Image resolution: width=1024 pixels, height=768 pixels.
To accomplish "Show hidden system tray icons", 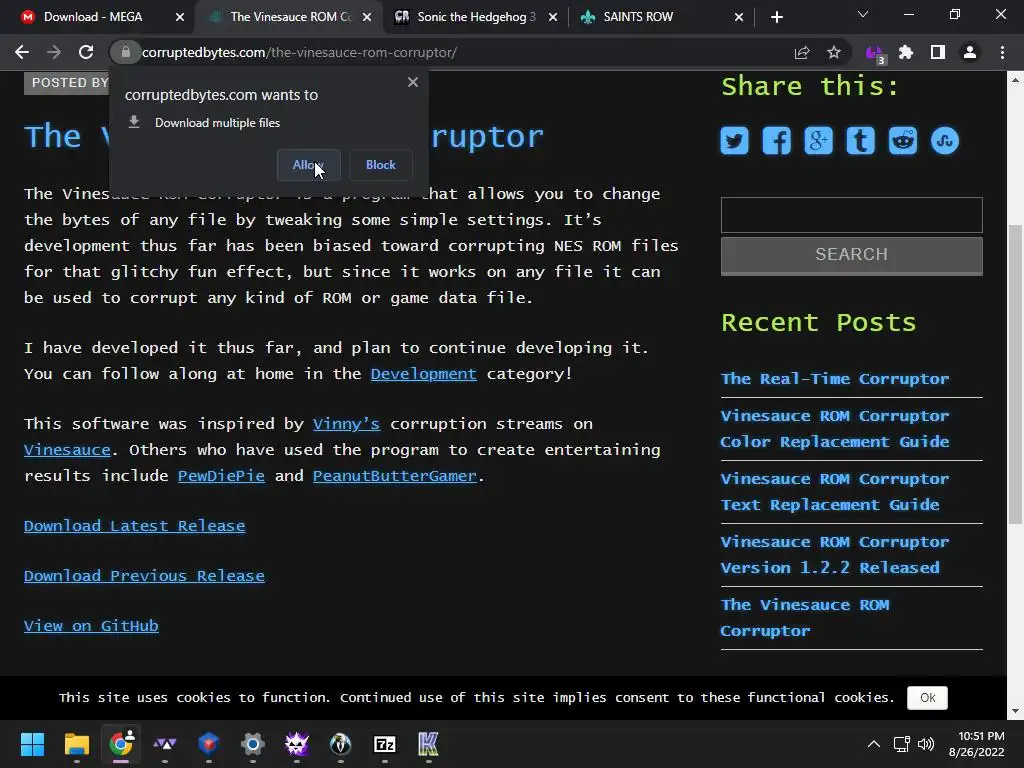I will (873, 744).
